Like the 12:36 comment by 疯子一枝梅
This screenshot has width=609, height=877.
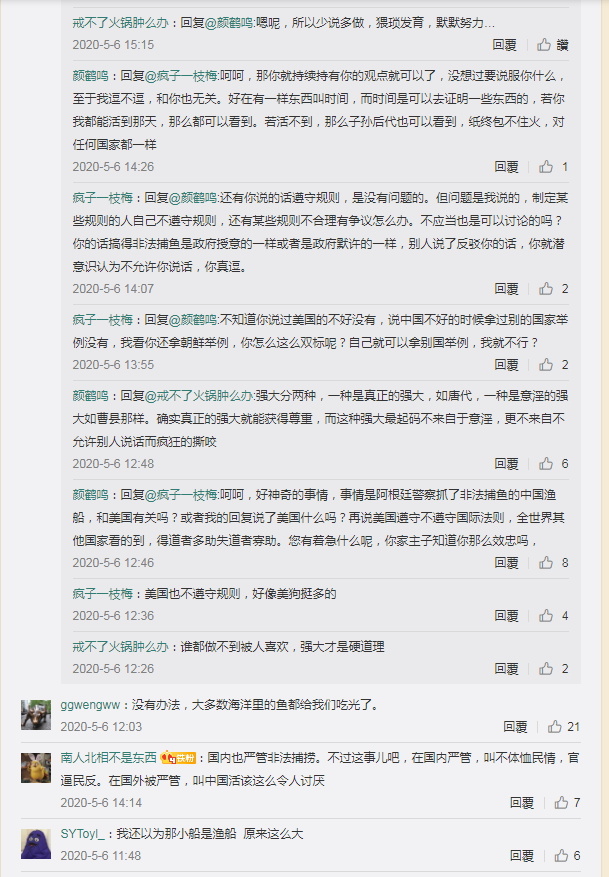point(546,616)
